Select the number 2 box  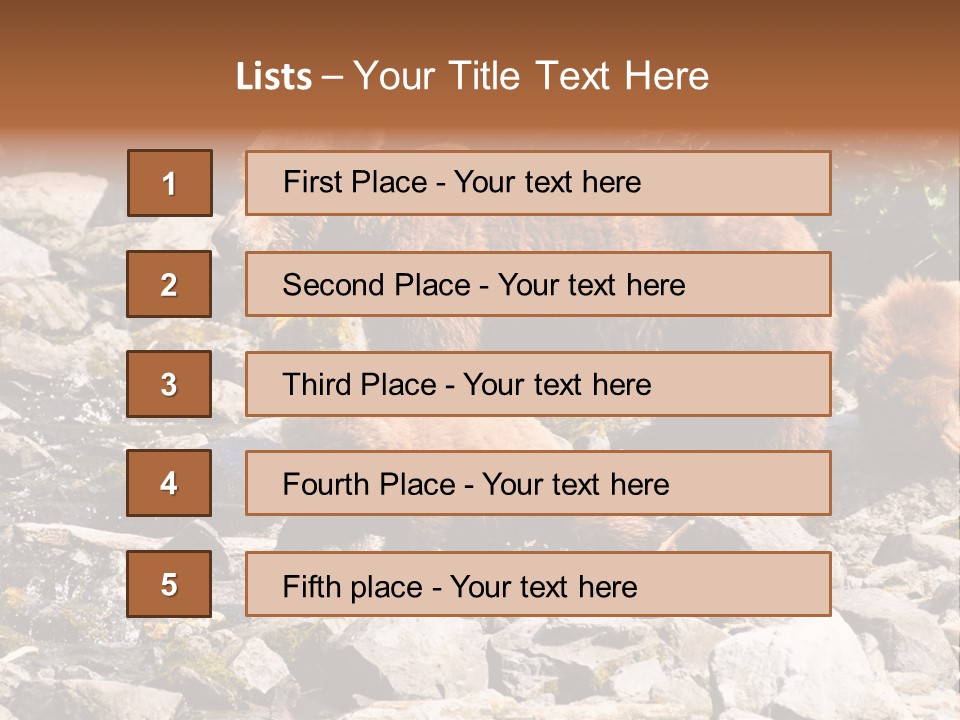pyautogui.click(x=169, y=284)
